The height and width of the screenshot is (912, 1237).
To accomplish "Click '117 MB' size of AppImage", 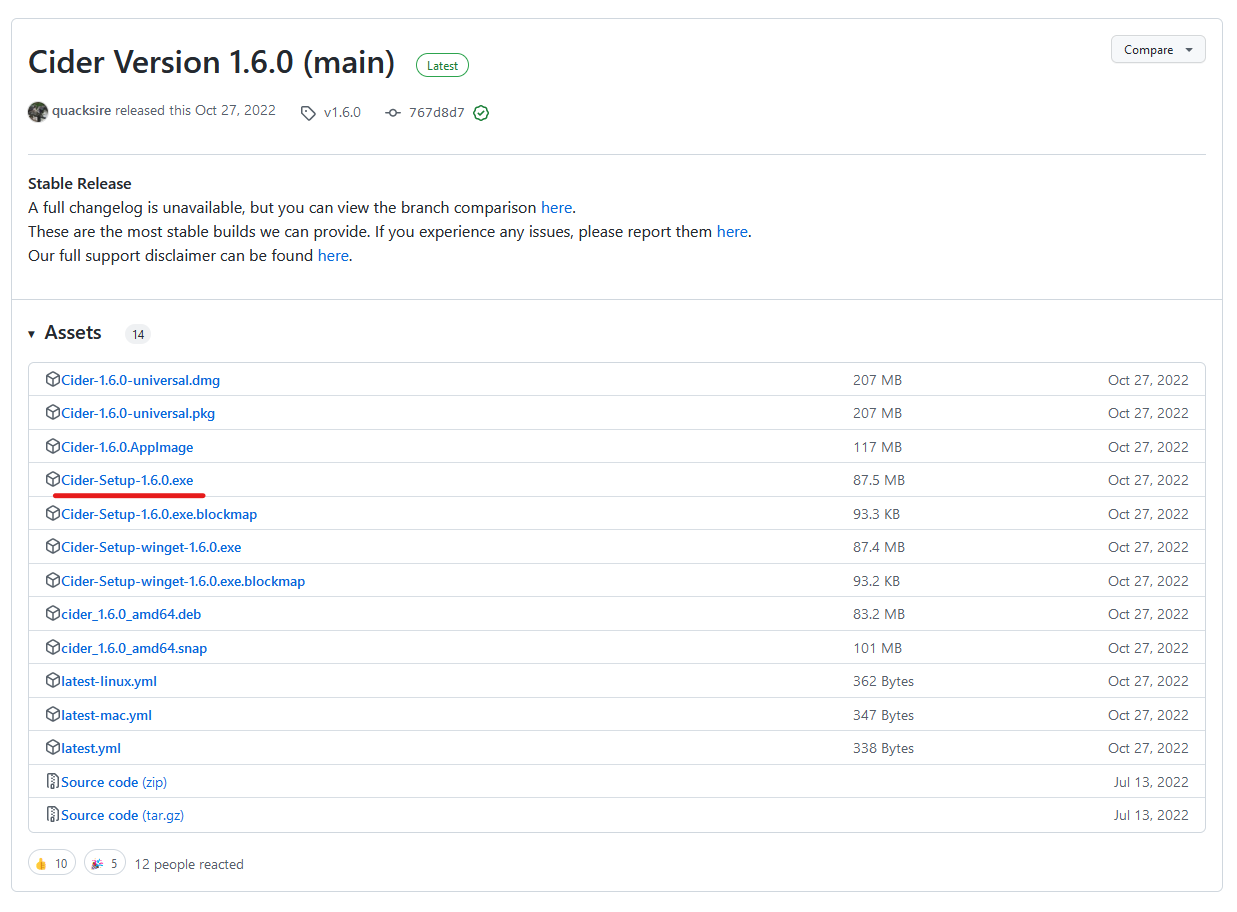I will pyautogui.click(x=877, y=447).
